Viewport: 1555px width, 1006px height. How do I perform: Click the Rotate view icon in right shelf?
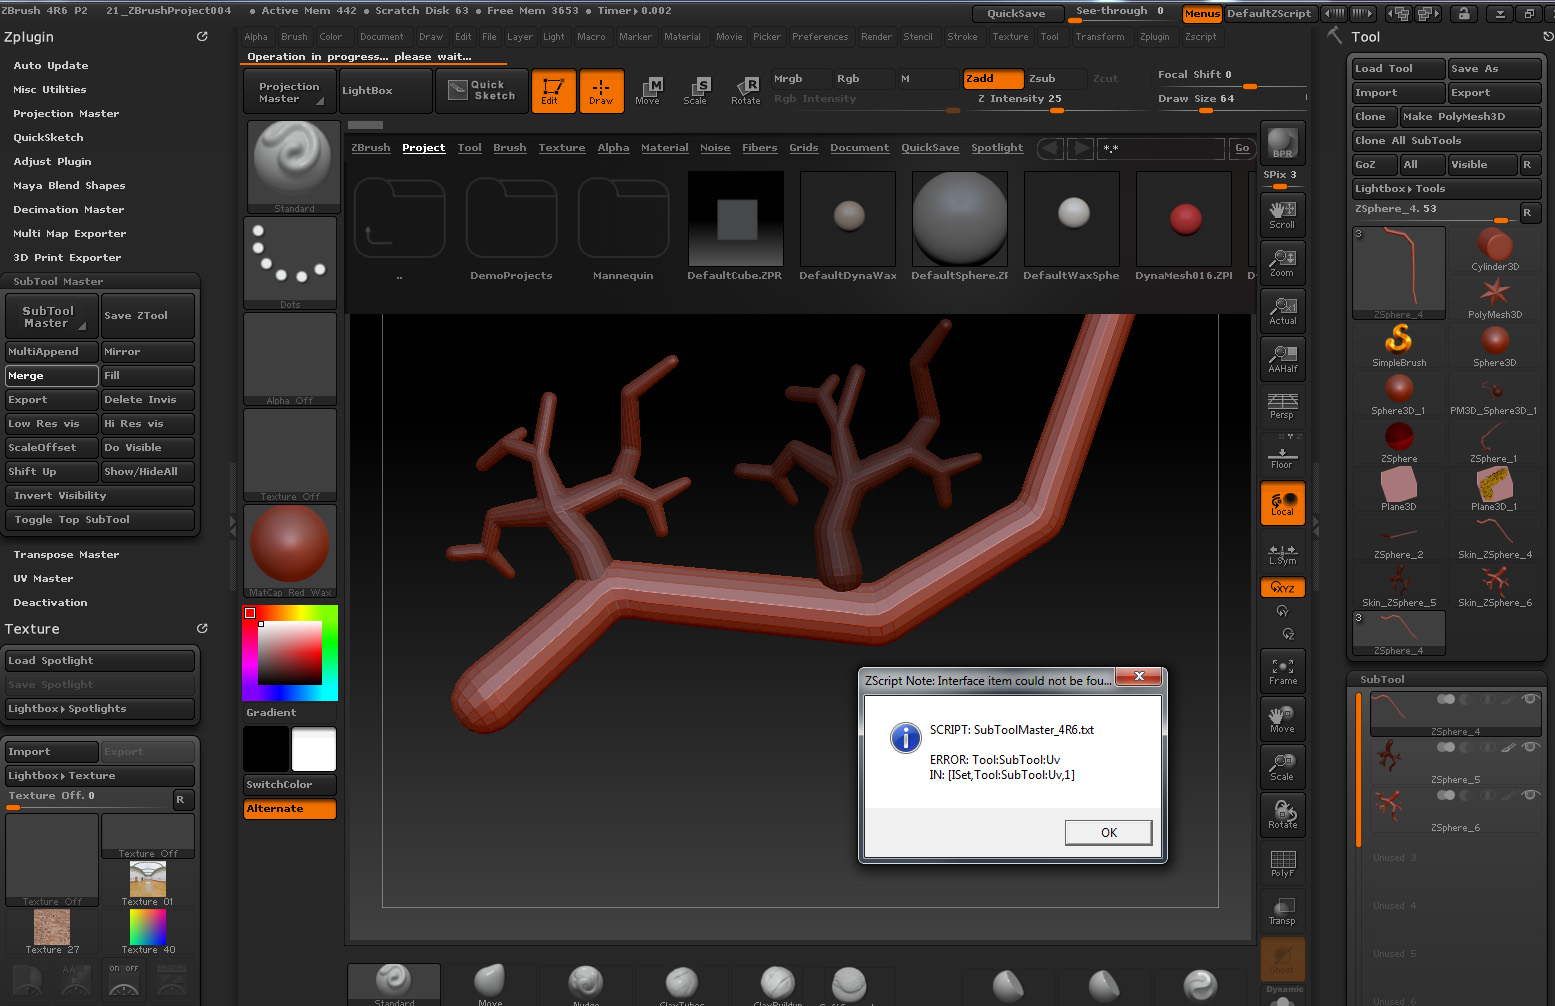point(1282,815)
